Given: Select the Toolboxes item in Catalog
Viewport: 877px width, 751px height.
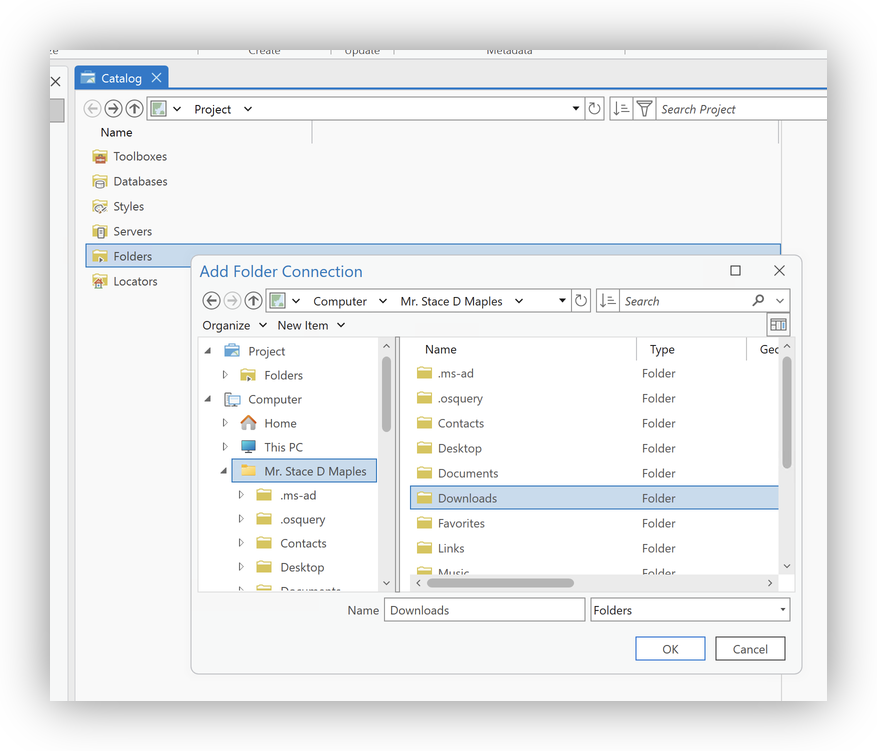Looking at the screenshot, I should pos(139,157).
